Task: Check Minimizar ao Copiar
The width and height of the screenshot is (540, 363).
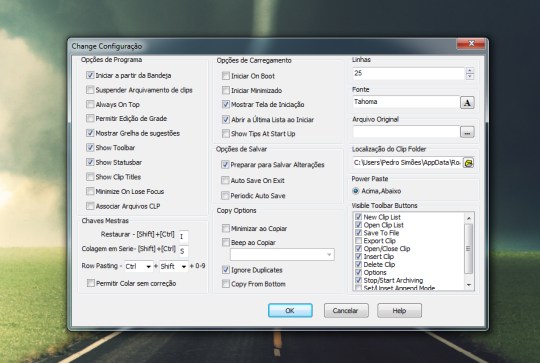Action: click(226, 228)
